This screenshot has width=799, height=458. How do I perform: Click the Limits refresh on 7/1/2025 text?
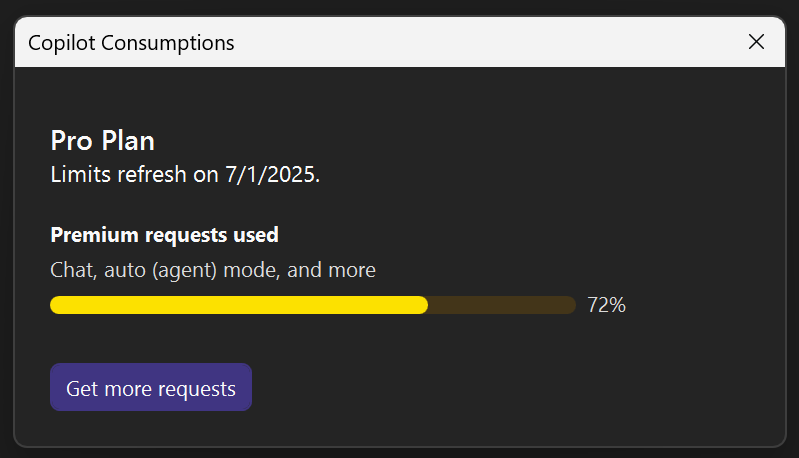click(x=185, y=174)
